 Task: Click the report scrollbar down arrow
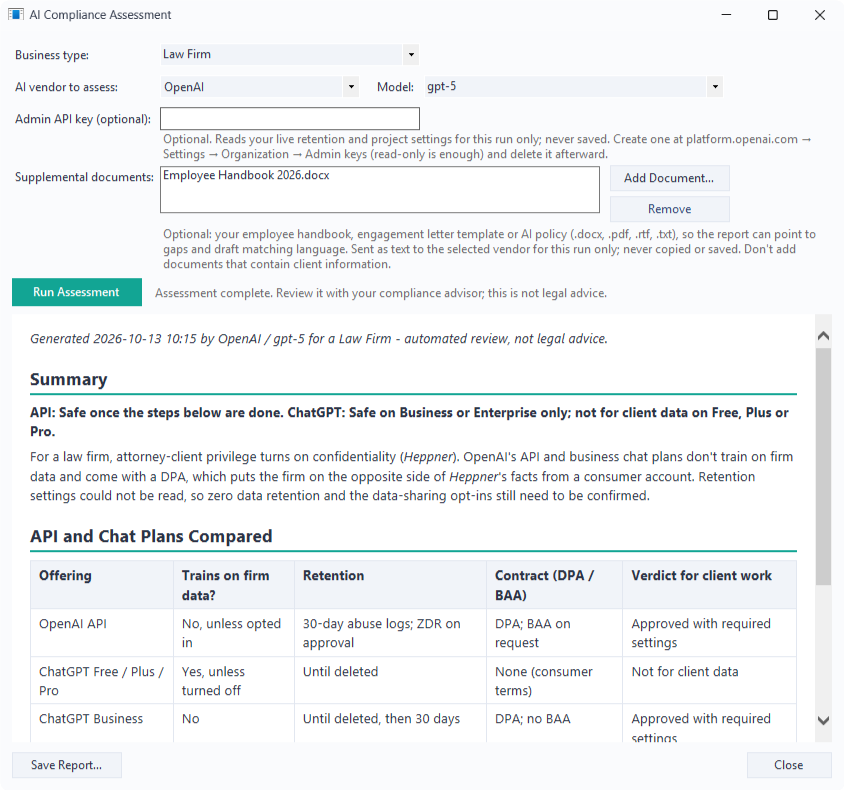(823, 720)
